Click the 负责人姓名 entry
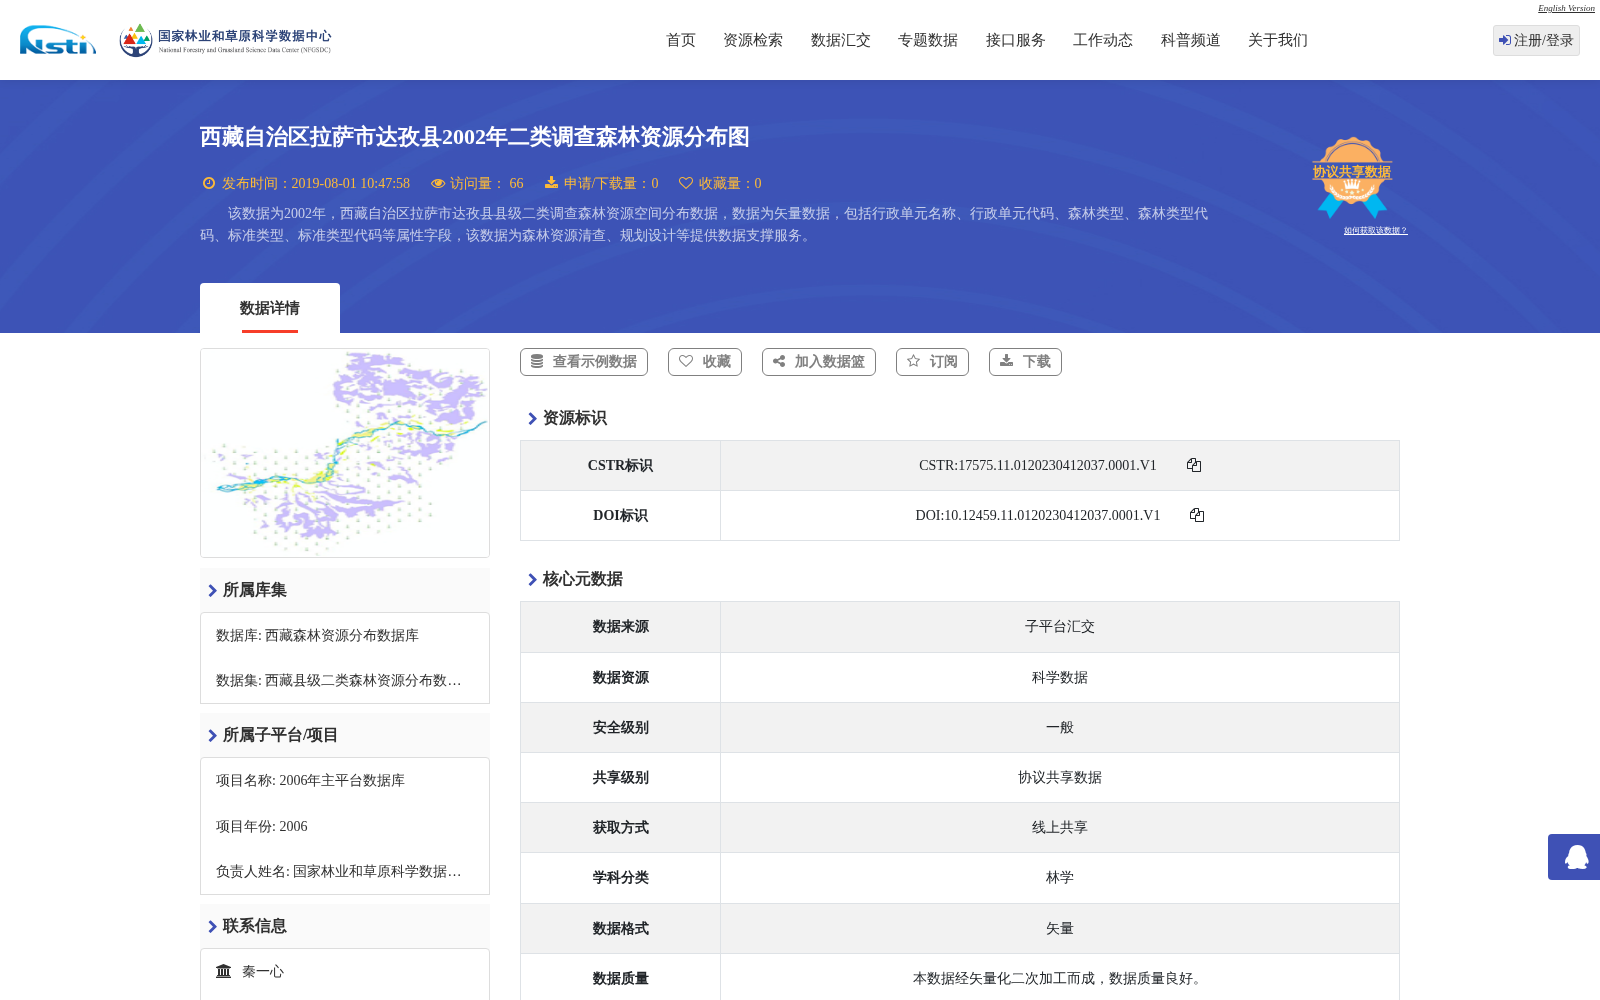 point(338,871)
